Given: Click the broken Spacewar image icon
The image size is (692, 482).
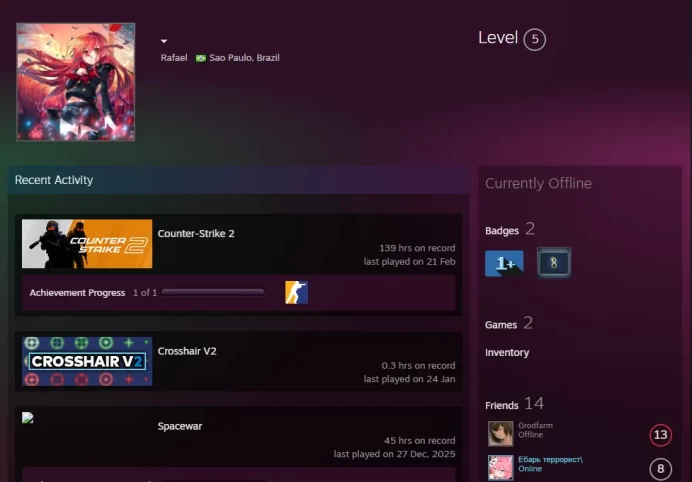Looking at the screenshot, I should tap(27, 418).
